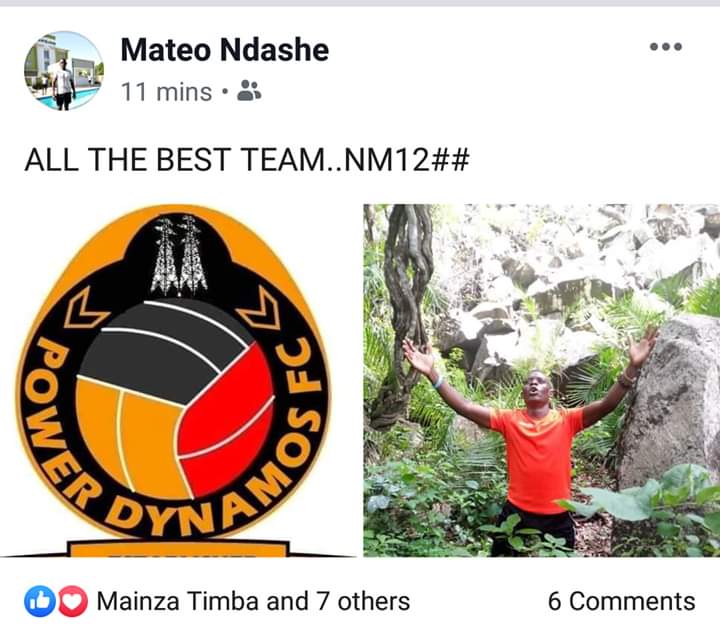Click the blue Like reaction icon
Viewport: 720px width, 638px height.
pos(39,601)
